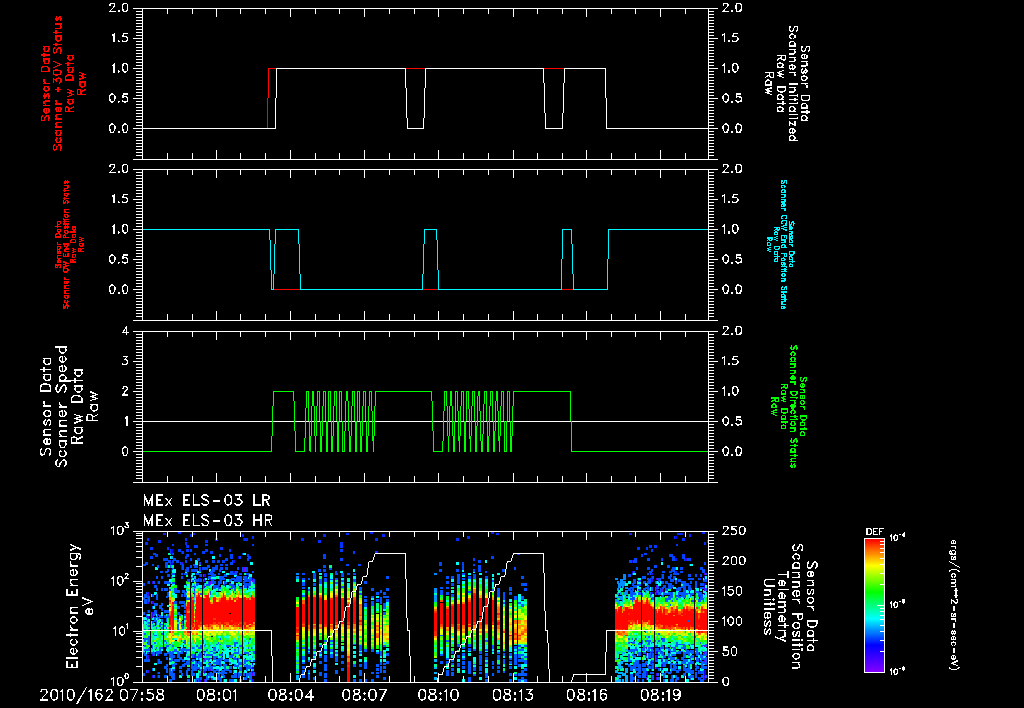Click the green "Scanner Direction Status" axis title
The width and height of the screenshot is (1024, 708).
793,406
